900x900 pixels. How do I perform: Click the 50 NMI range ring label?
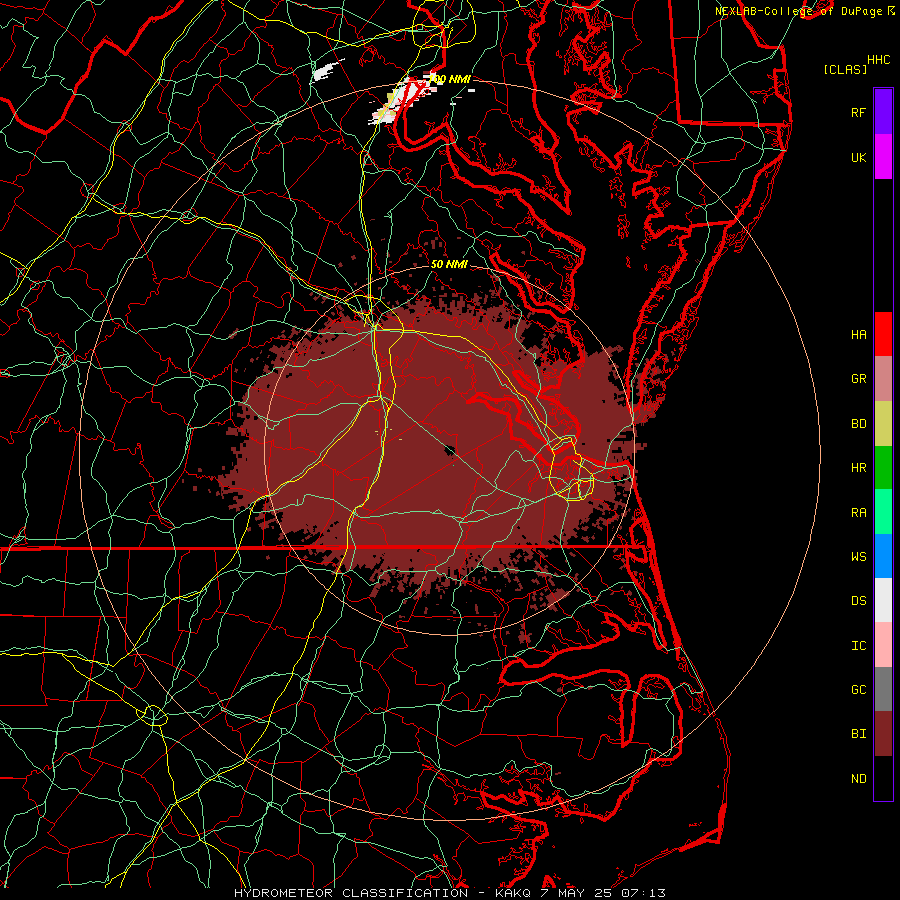coord(449,264)
